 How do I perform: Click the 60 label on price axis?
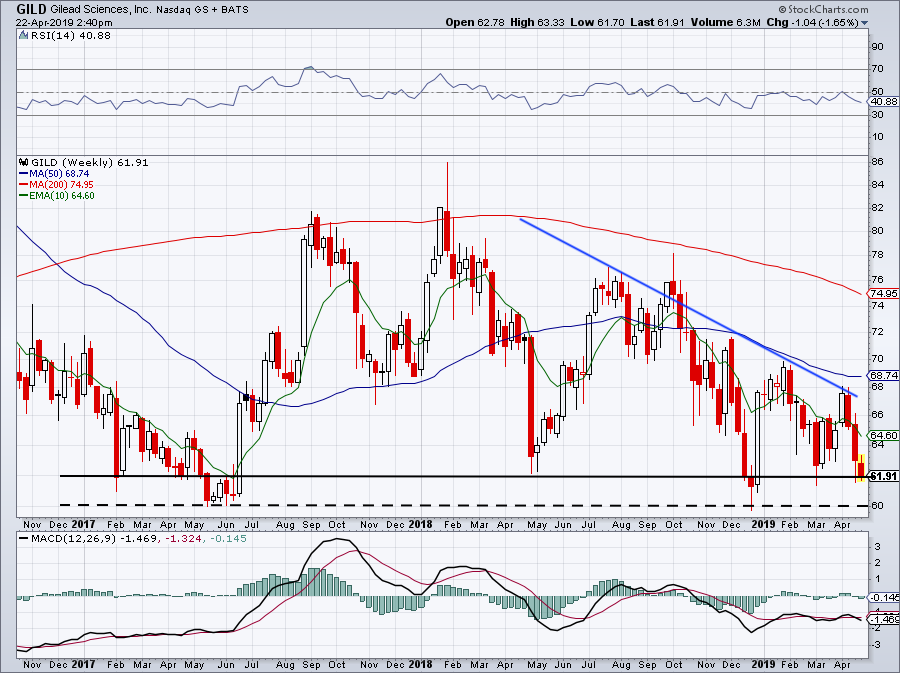coord(877,505)
